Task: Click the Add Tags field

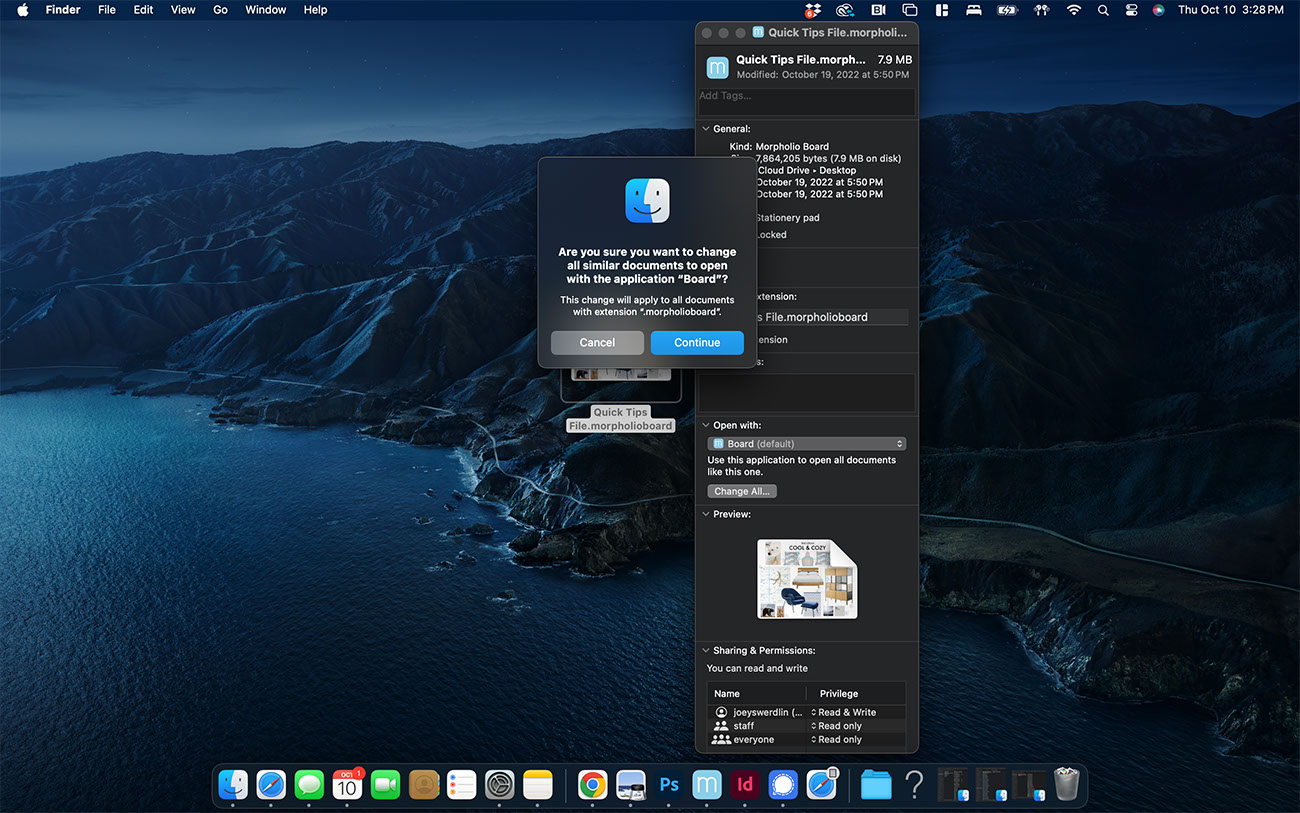Action: point(806,101)
